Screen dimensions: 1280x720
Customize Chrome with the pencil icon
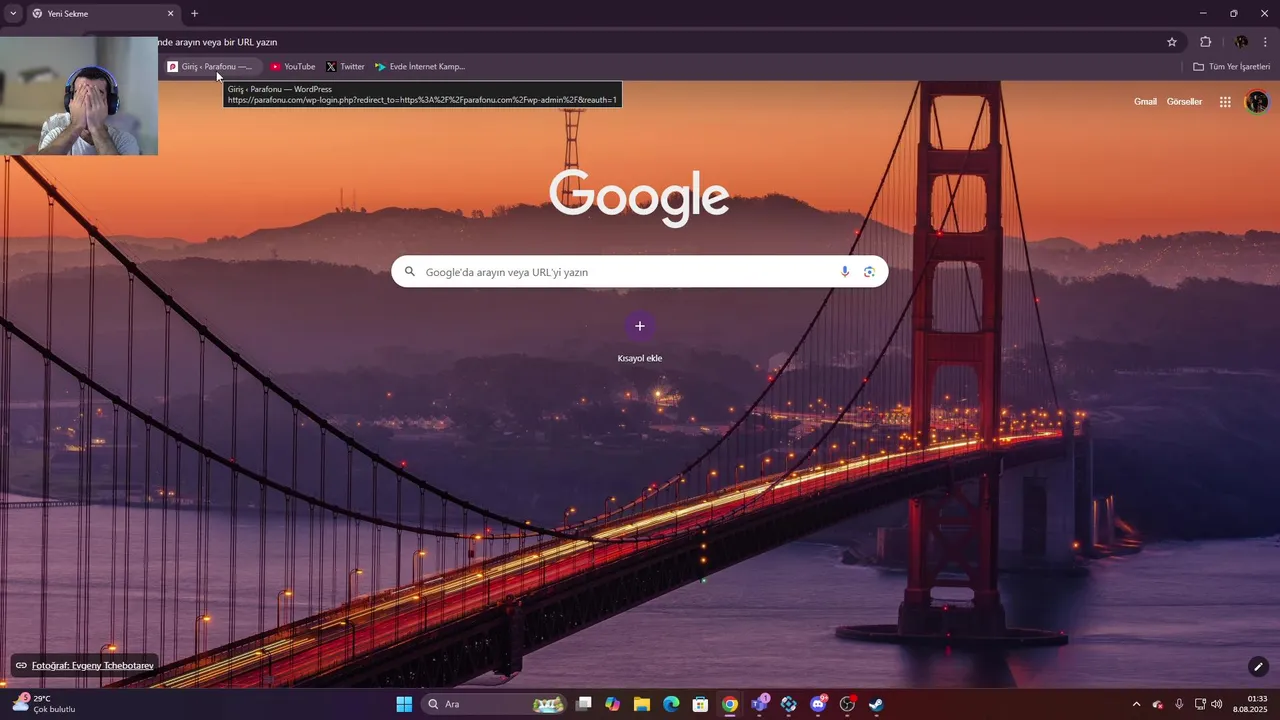click(1258, 667)
